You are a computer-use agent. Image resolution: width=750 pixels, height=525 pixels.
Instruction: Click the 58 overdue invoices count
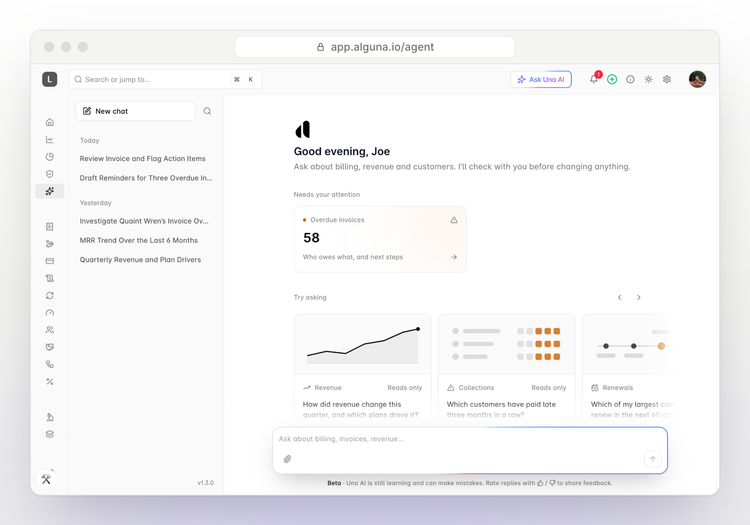click(311, 238)
